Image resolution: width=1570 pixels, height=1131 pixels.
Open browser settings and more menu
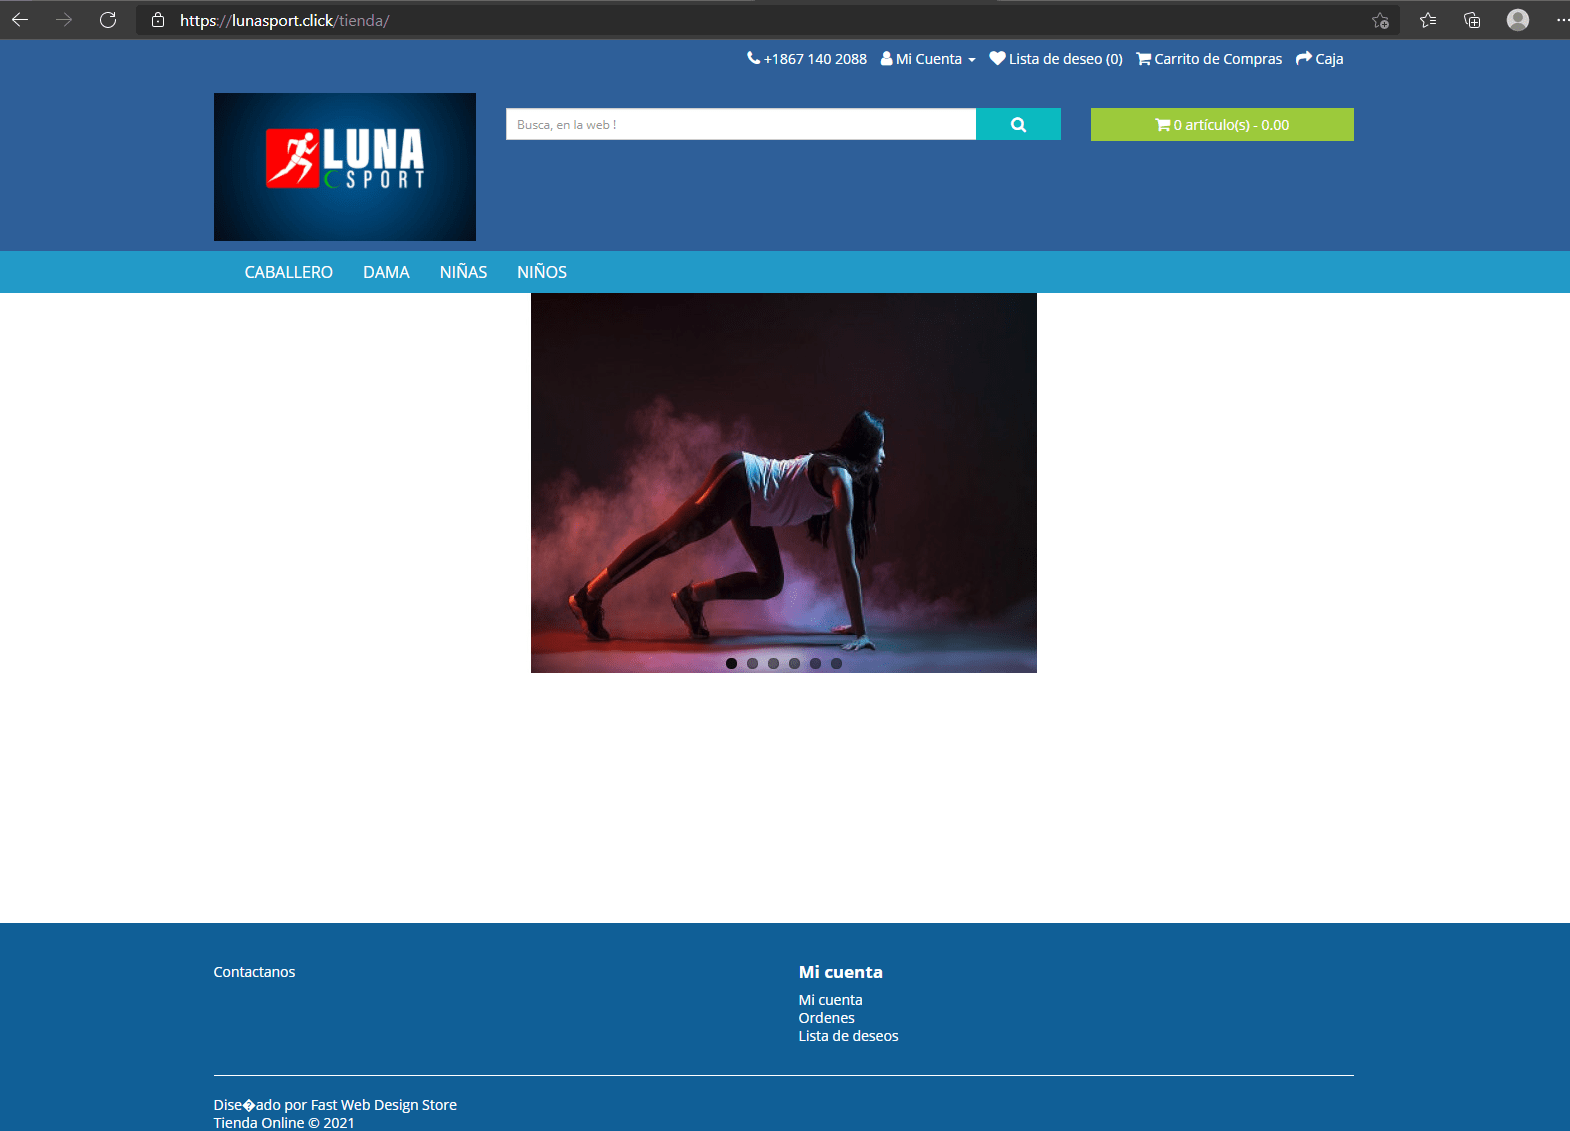tap(1562, 20)
